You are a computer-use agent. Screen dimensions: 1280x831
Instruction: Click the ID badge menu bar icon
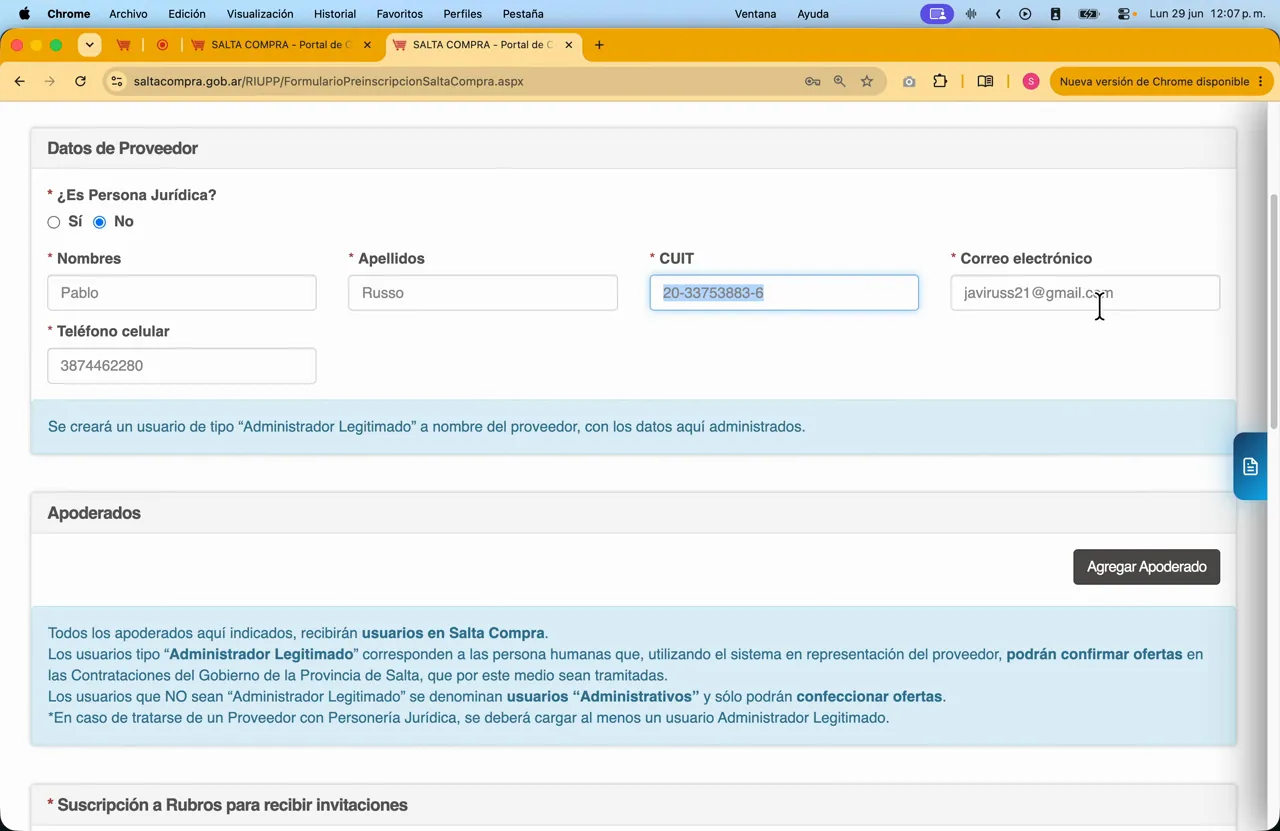pos(1055,14)
